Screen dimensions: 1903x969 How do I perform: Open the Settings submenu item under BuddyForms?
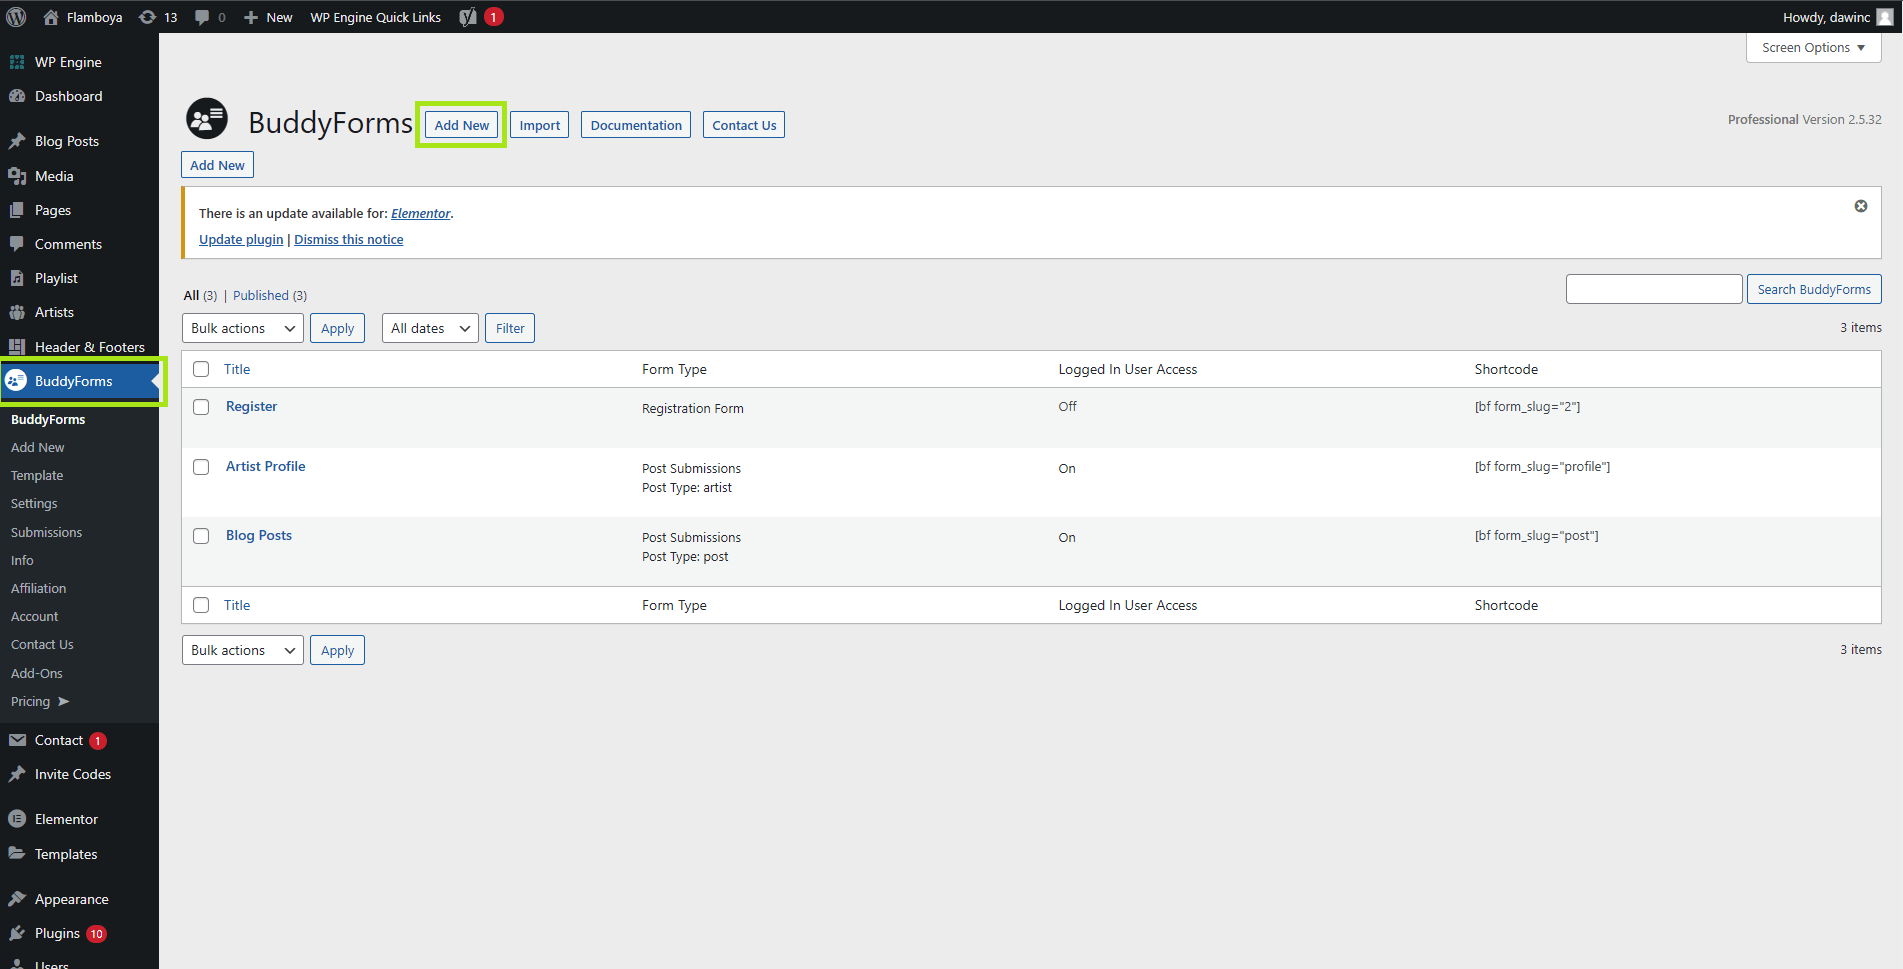[34, 504]
